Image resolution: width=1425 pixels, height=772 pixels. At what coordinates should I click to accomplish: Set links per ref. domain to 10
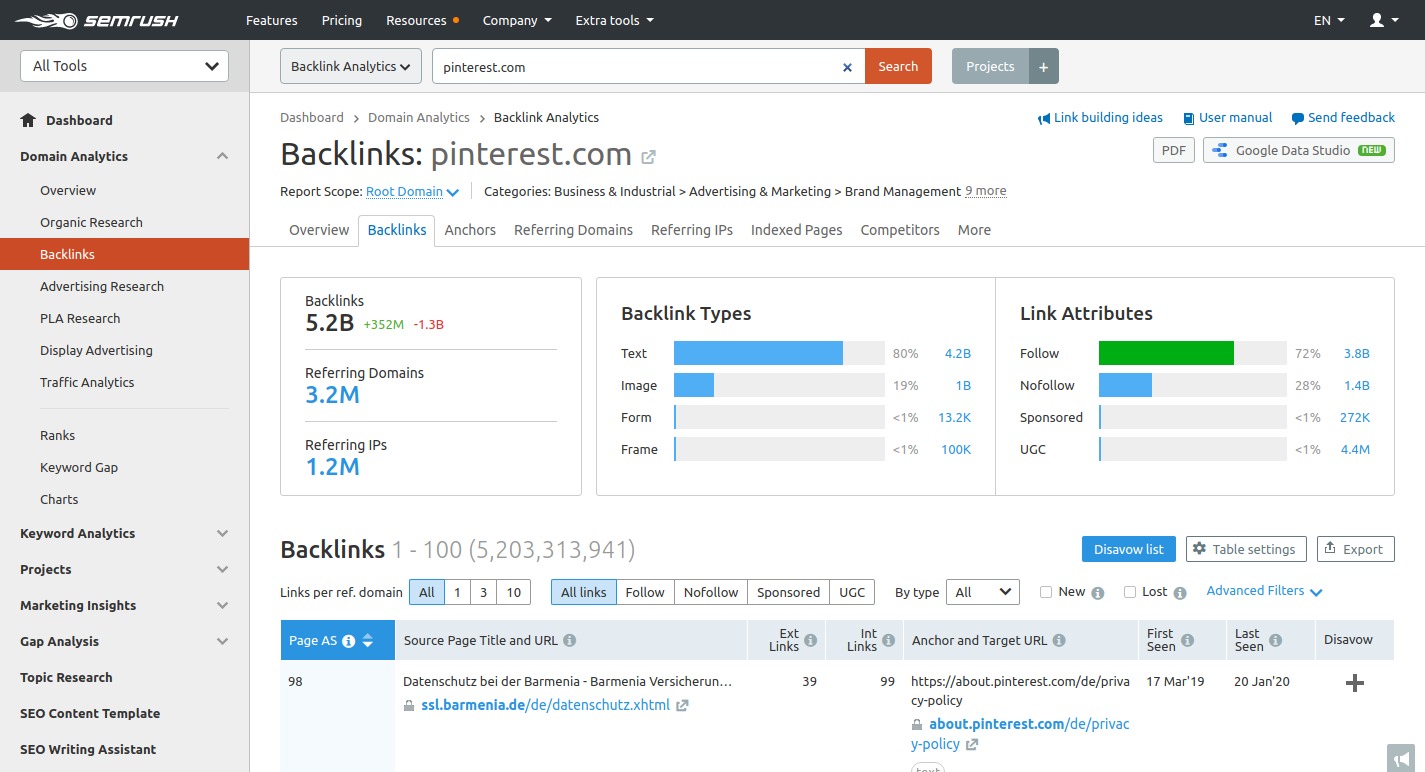(514, 592)
